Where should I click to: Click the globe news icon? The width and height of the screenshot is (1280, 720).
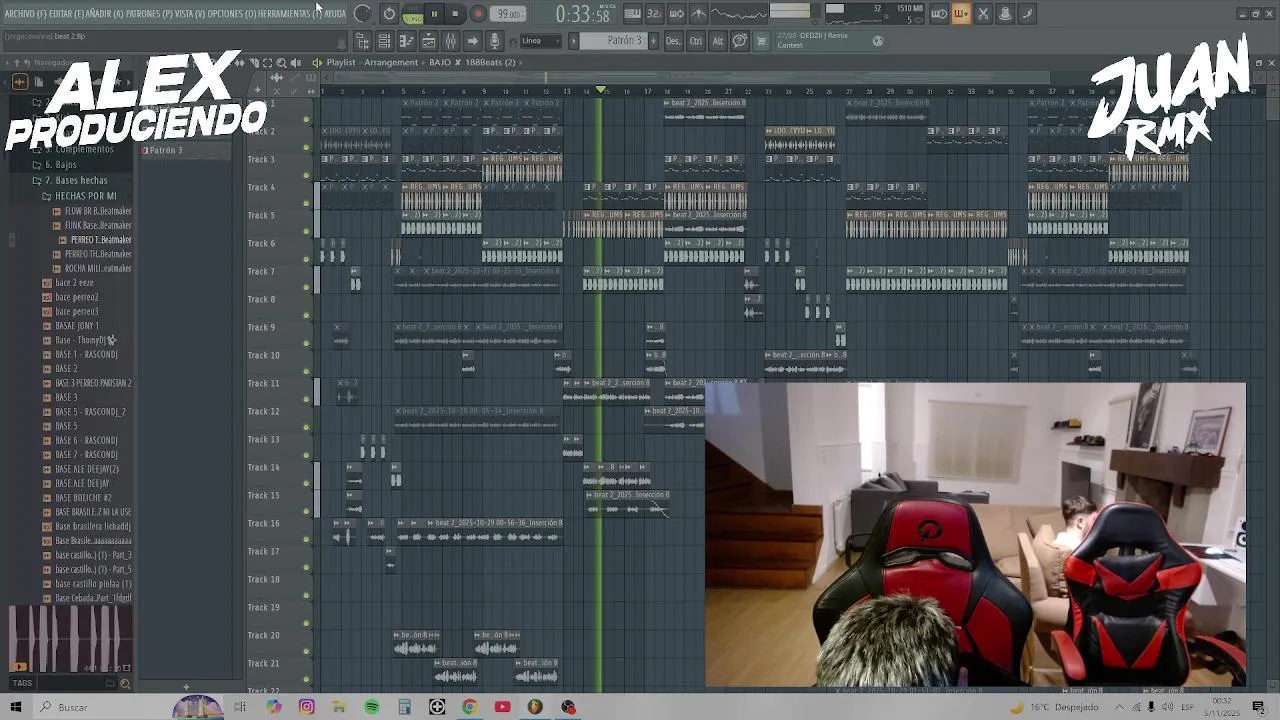(x=878, y=41)
